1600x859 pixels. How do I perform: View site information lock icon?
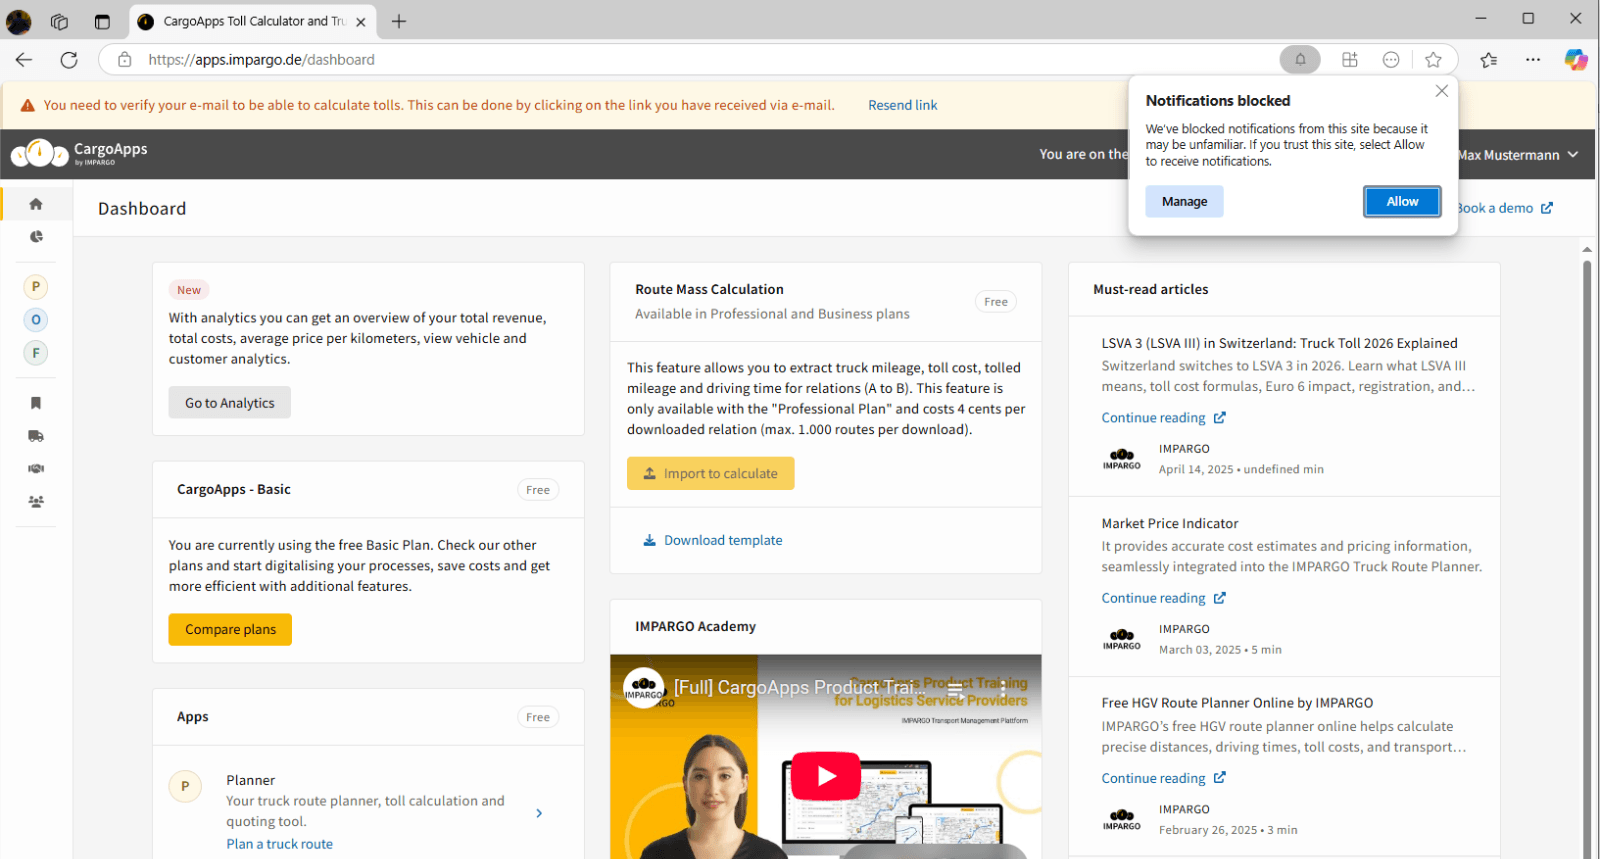click(125, 60)
